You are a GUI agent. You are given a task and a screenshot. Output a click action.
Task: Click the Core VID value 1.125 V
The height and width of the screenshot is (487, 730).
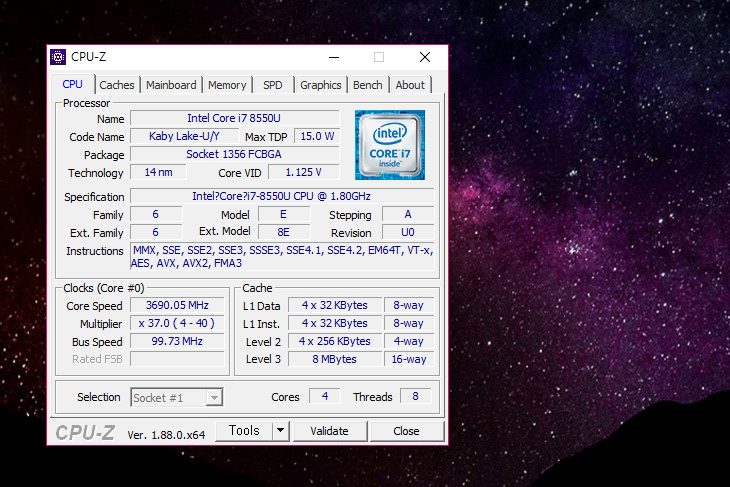[304, 172]
